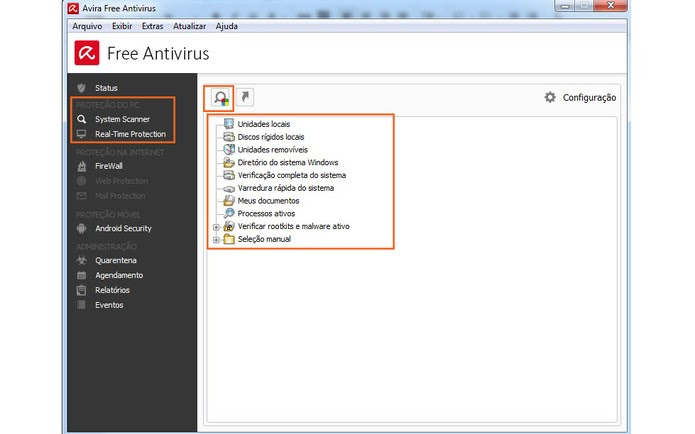Screen dimensions: 695x434
Task: Click the shortcut arrow toolbar icon
Action: [x=245, y=97]
